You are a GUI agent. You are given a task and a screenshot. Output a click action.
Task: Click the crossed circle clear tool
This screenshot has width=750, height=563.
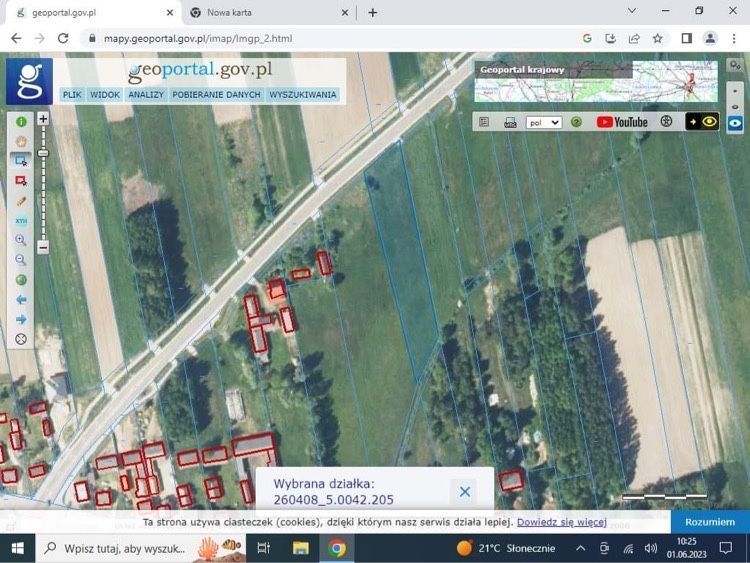21,339
